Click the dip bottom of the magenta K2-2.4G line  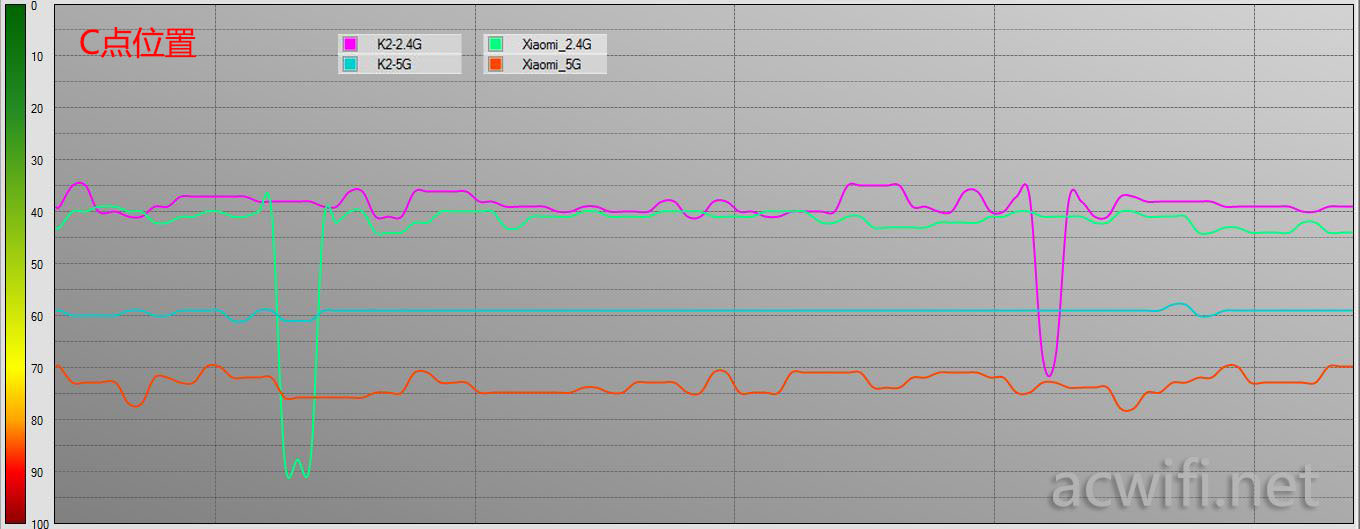coord(1048,374)
